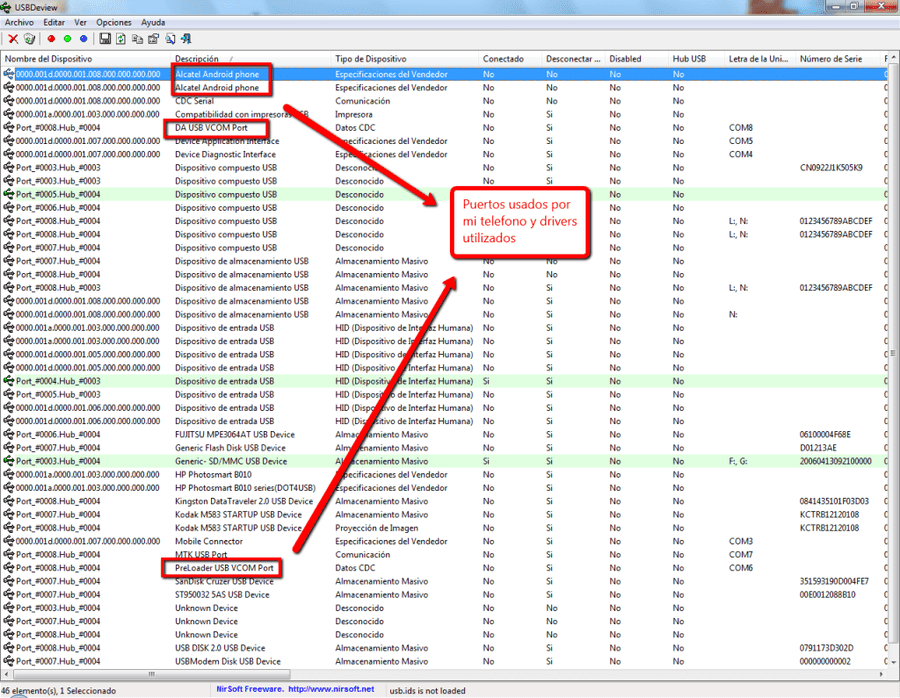Click the Impresora device type cell

coord(354,114)
